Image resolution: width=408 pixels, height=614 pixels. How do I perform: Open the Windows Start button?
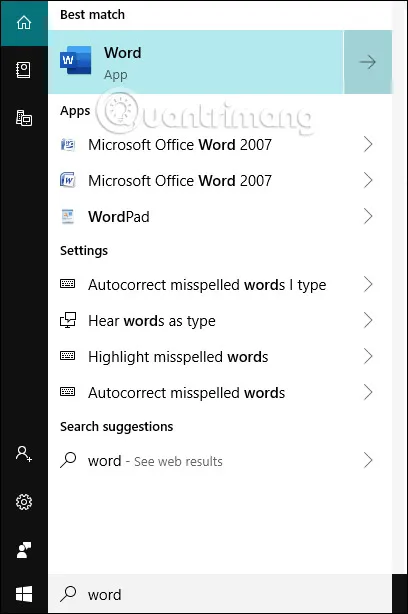(24, 594)
